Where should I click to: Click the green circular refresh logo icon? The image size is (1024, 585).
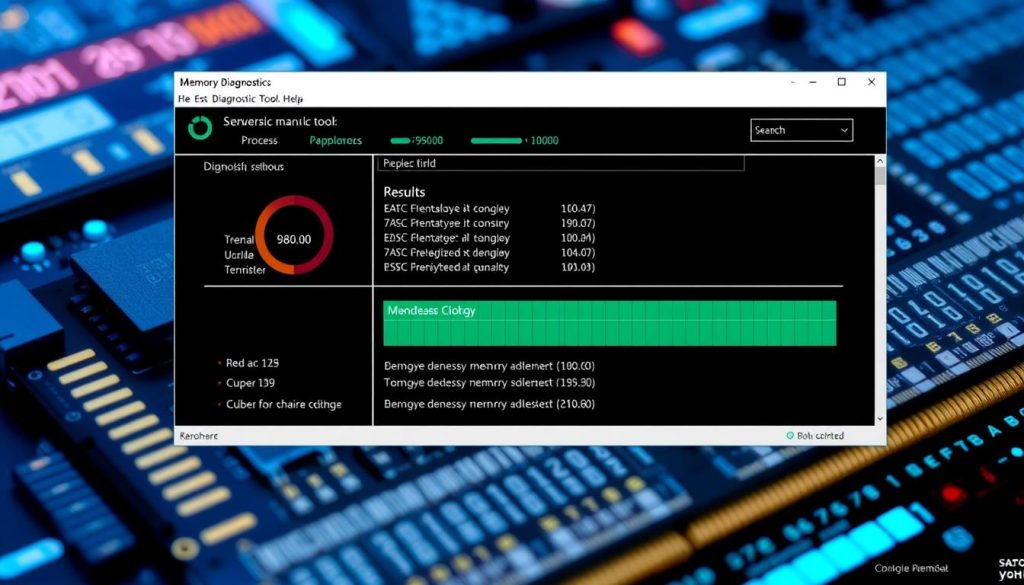pyautogui.click(x=200, y=128)
